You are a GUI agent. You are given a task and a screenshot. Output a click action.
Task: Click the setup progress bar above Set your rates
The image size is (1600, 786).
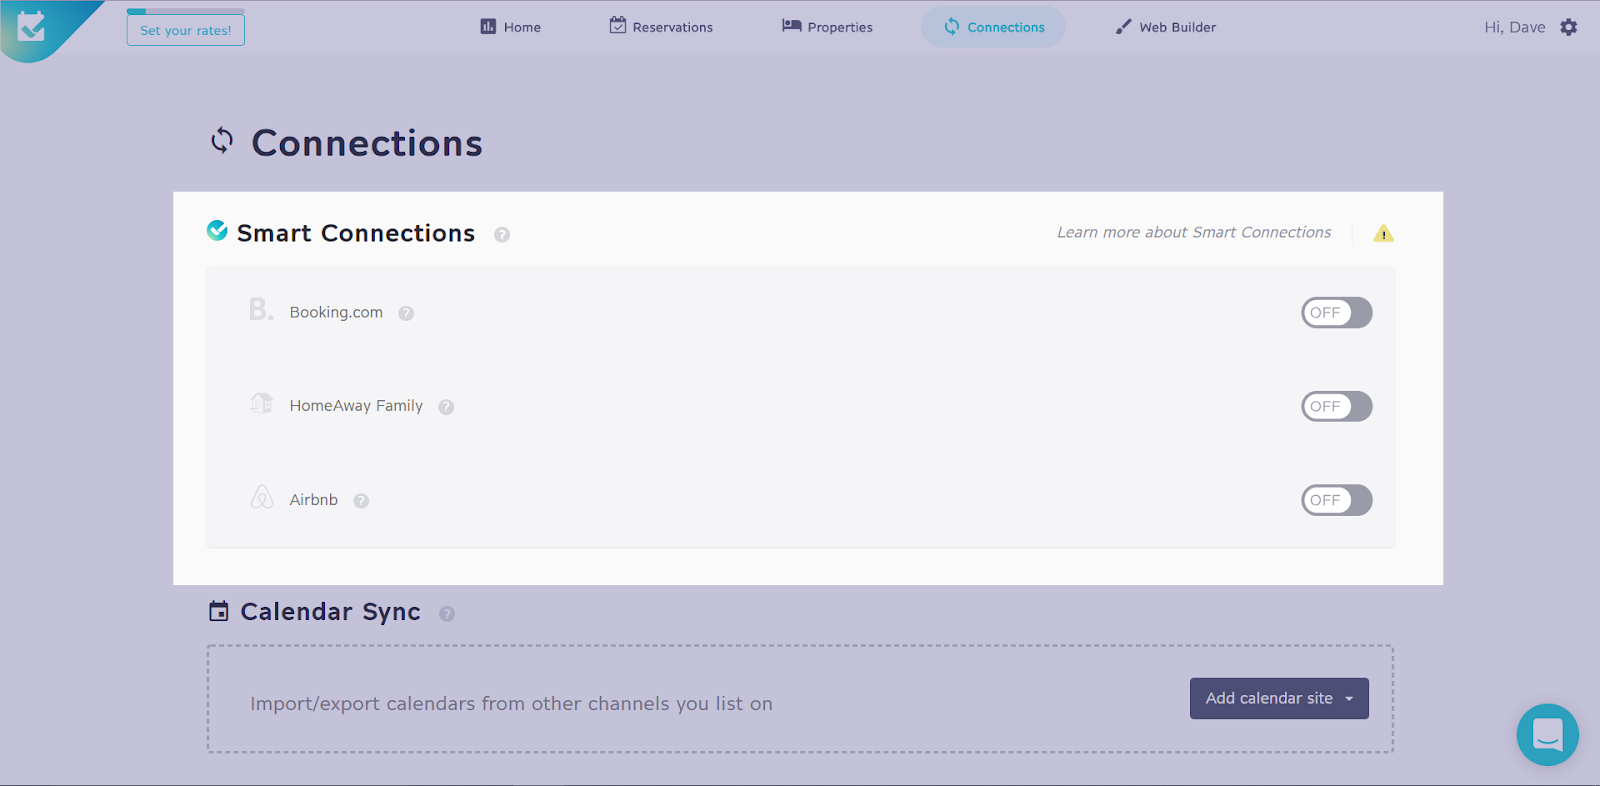[185, 11]
